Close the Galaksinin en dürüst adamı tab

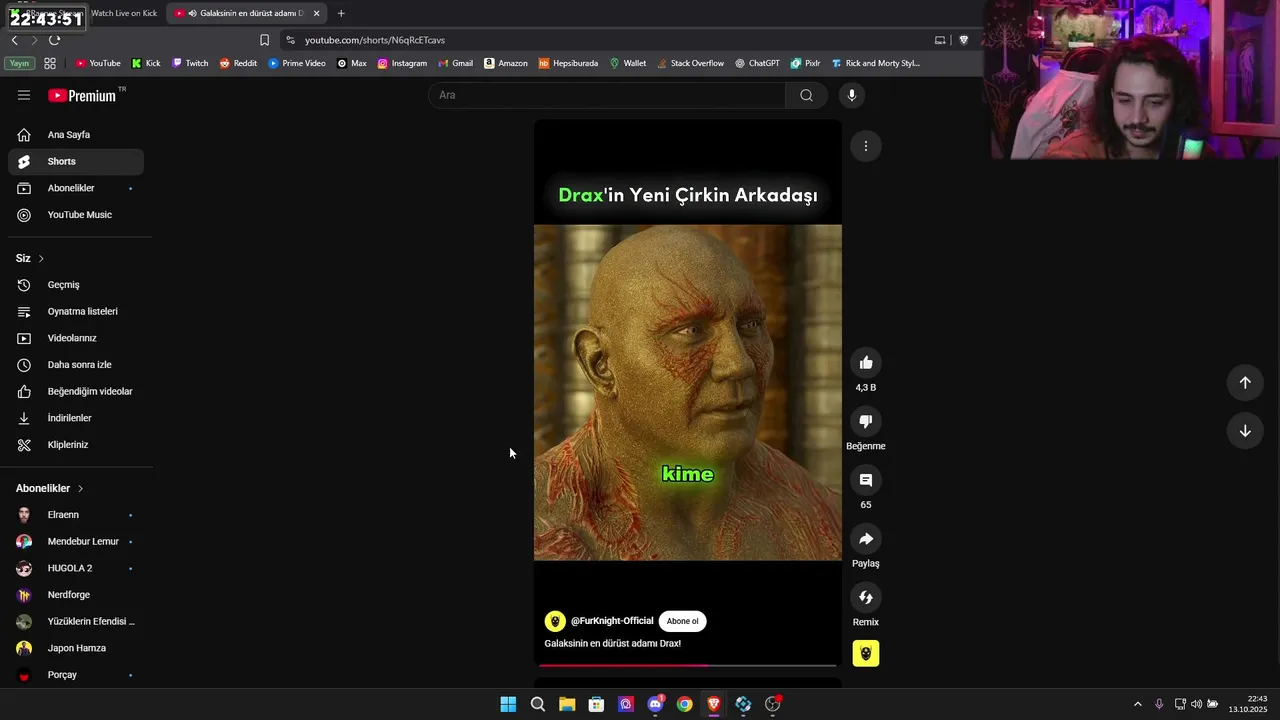pos(316,13)
